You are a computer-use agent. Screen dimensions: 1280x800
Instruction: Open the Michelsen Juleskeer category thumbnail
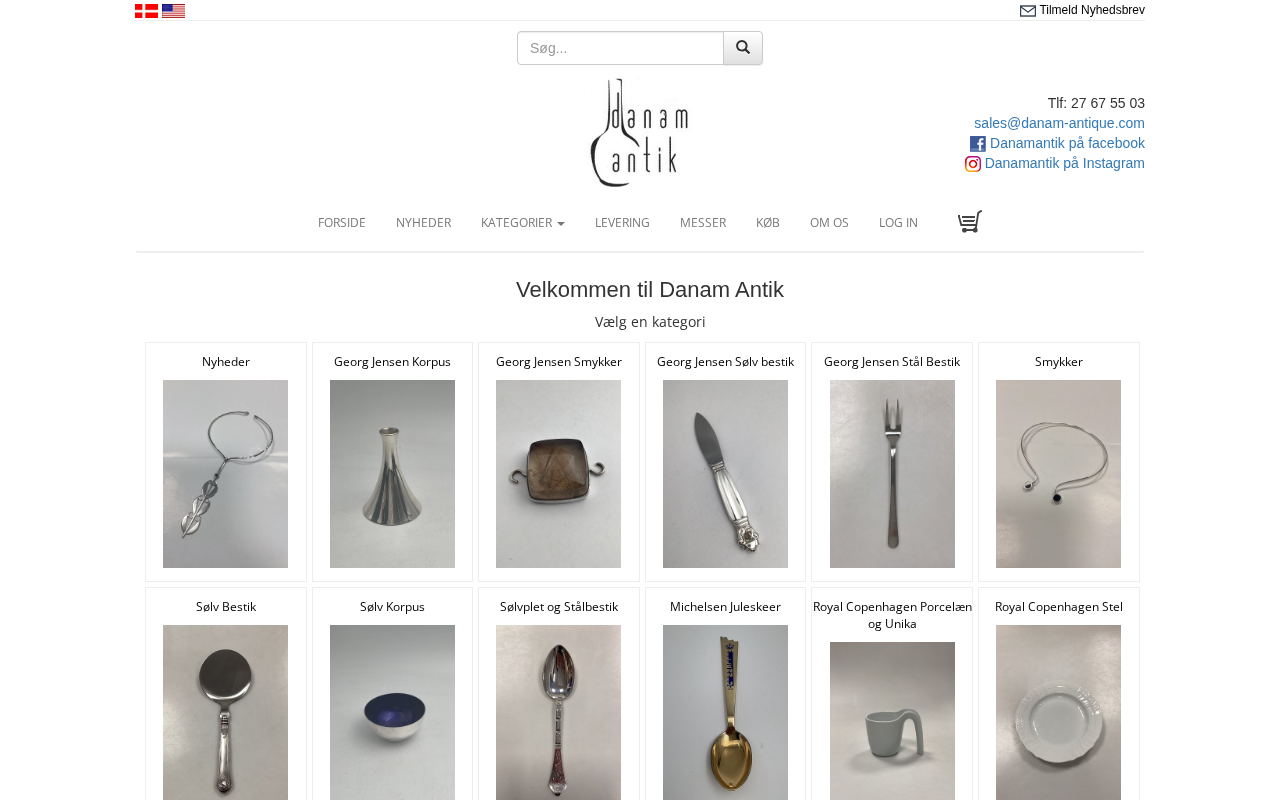coord(725,712)
